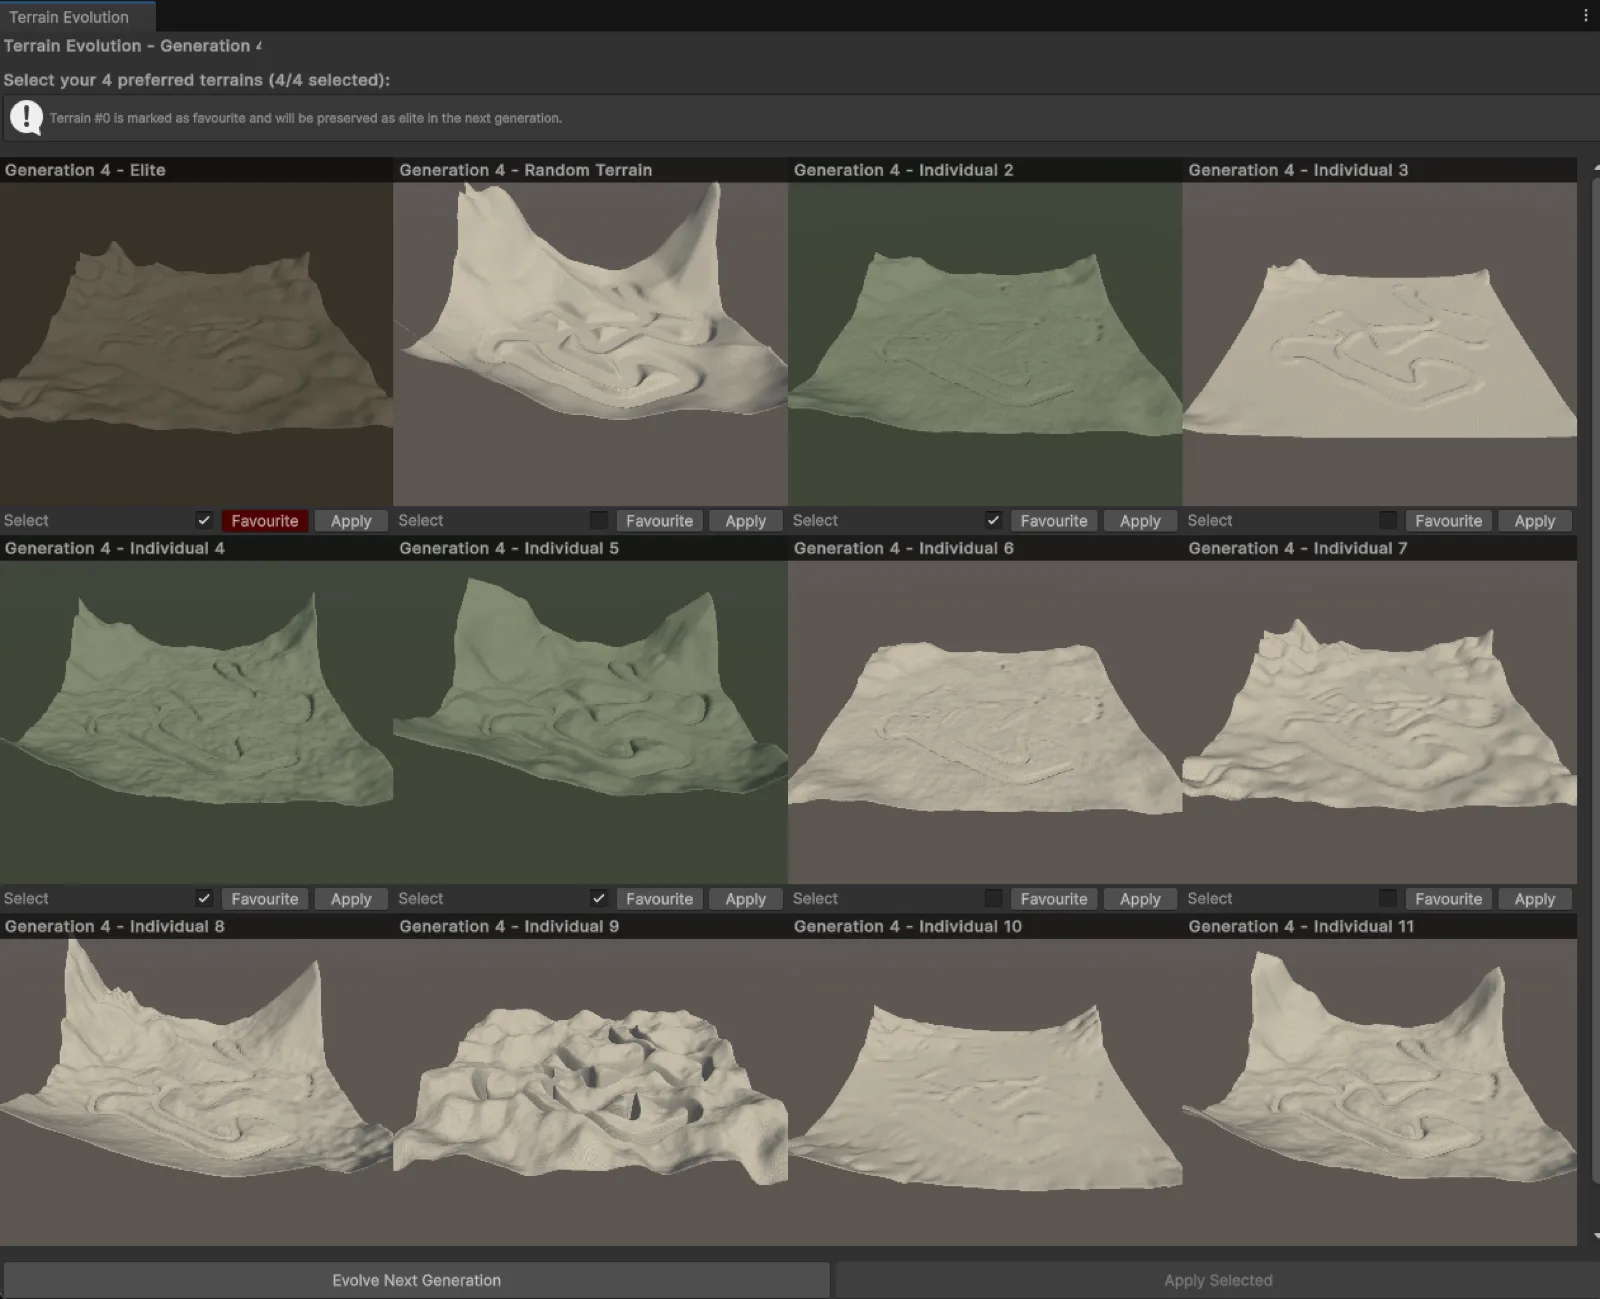
Task: Mark Random Terrain as Favourite
Action: 659,521
